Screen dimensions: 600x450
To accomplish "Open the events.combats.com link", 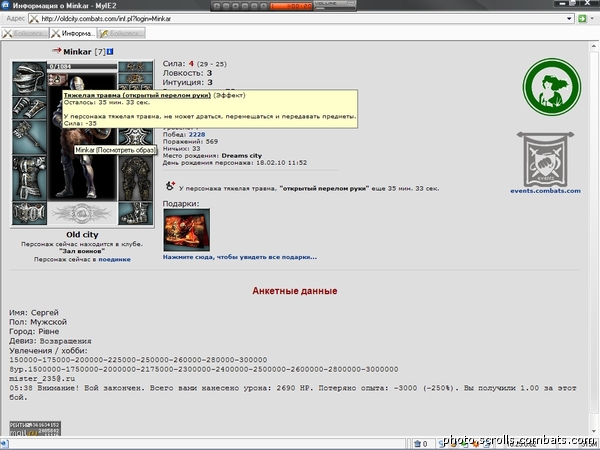I will [x=545, y=191].
